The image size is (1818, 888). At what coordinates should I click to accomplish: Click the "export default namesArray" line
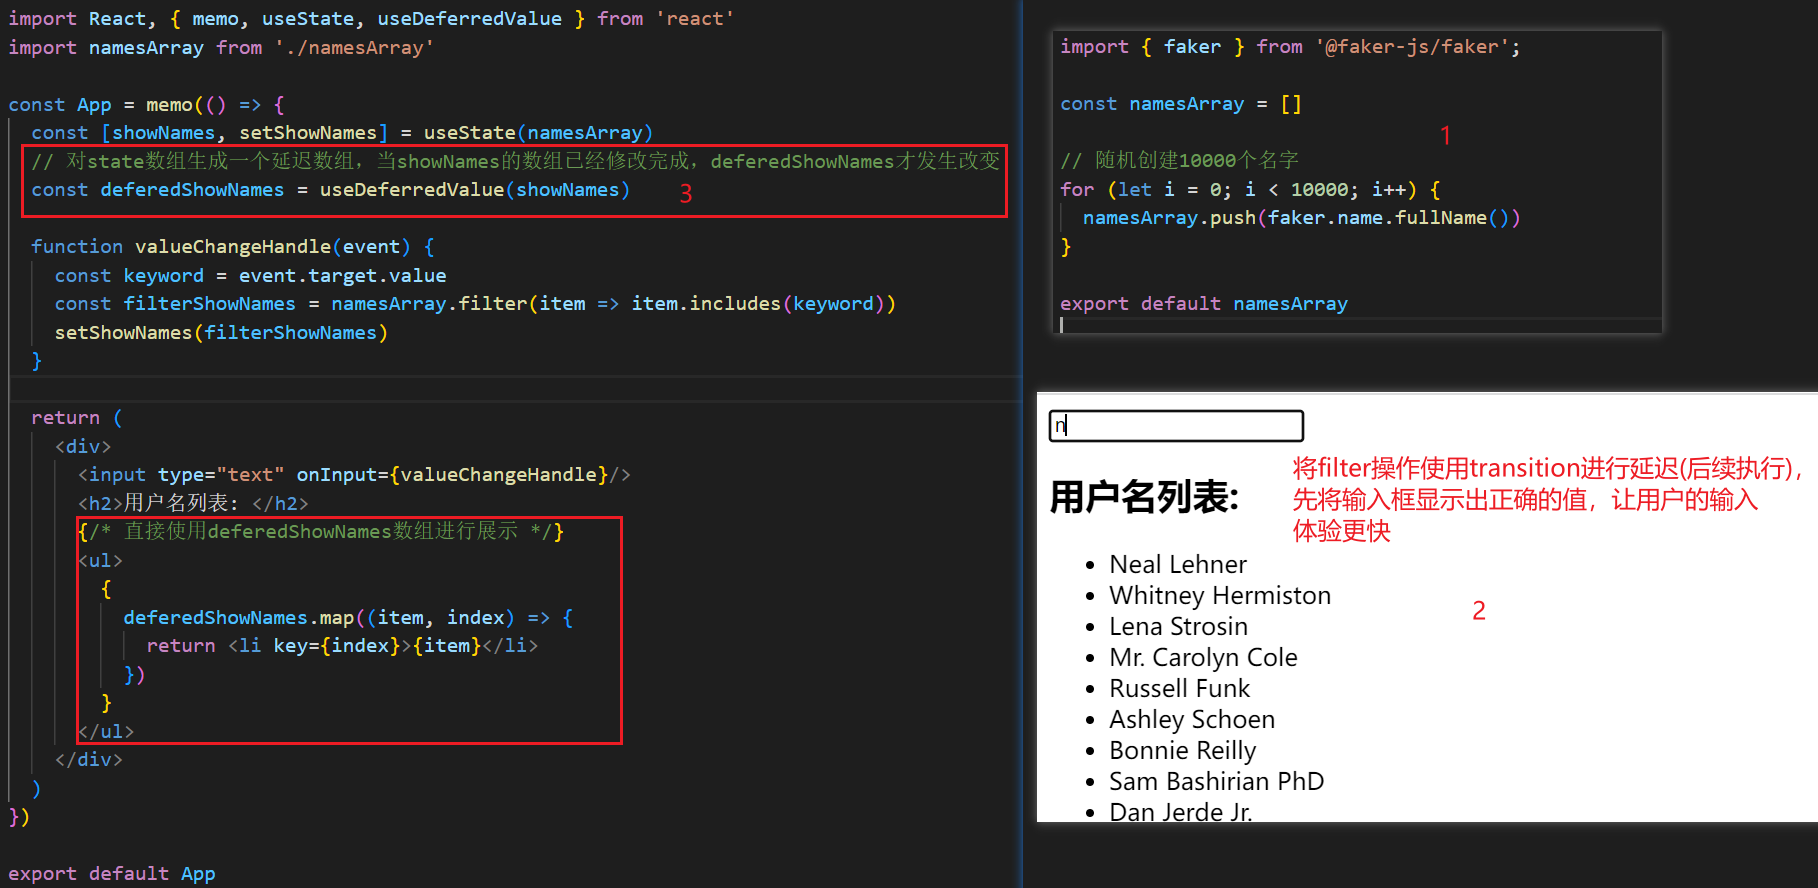pyautogui.click(x=1204, y=303)
